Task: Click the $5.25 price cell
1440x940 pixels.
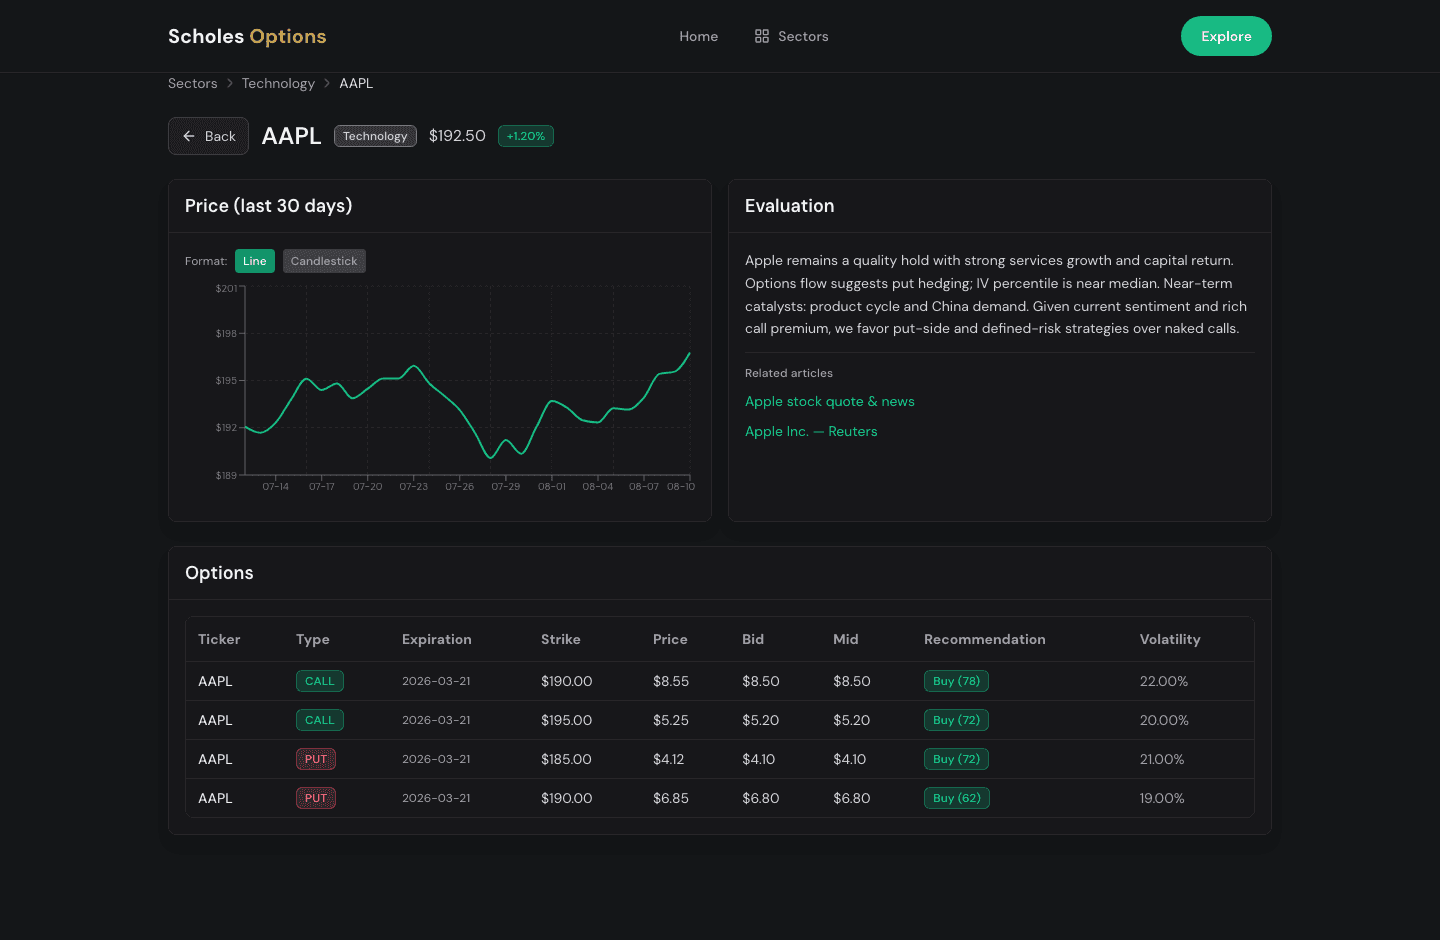Action: click(x=671, y=720)
